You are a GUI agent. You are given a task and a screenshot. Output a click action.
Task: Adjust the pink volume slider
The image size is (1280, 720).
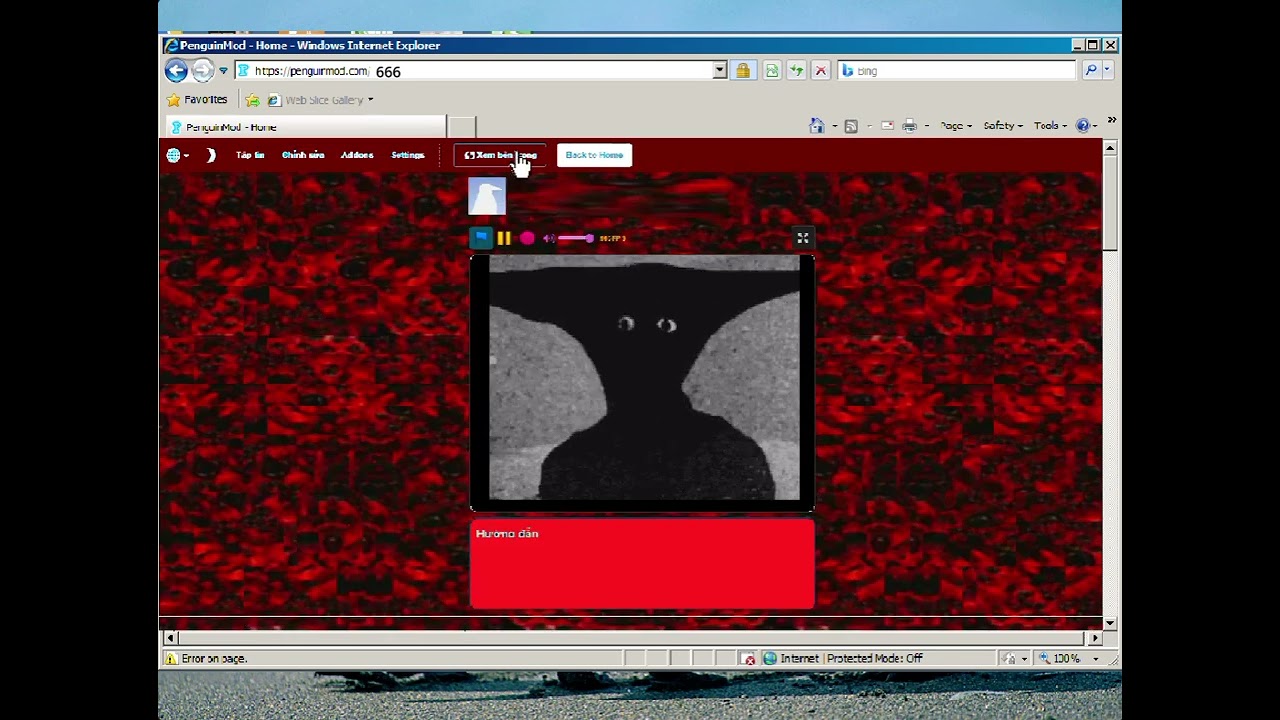click(x=576, y=238)
